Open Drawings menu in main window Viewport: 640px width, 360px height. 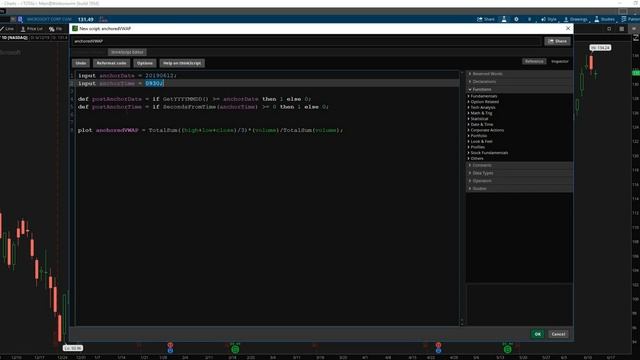pos(576,19)
